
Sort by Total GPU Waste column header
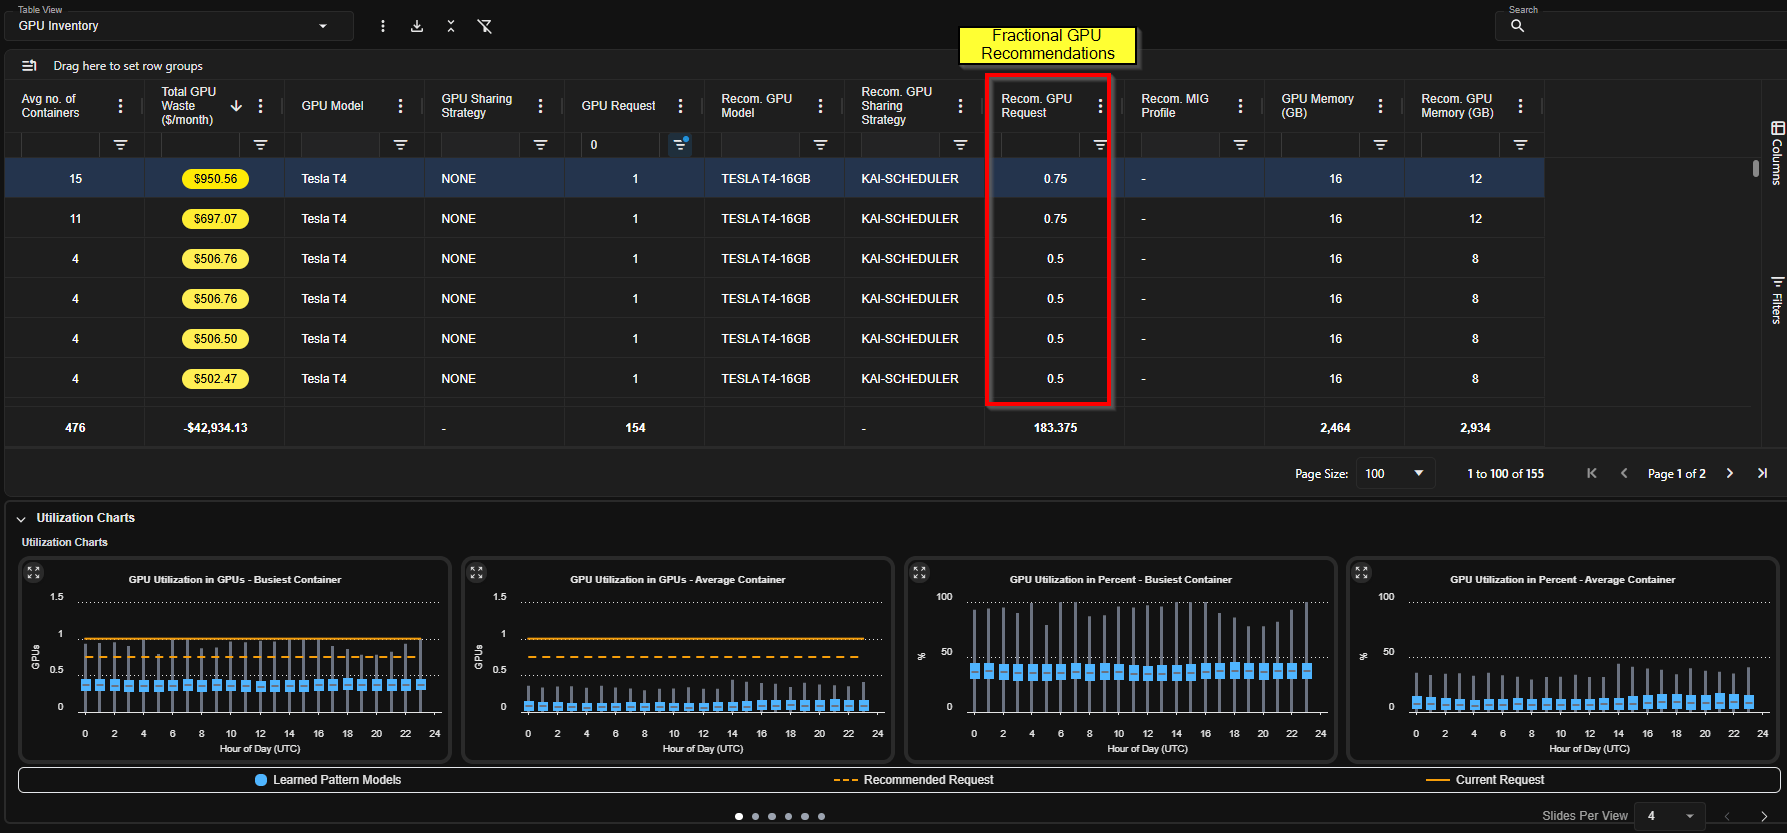189,106
